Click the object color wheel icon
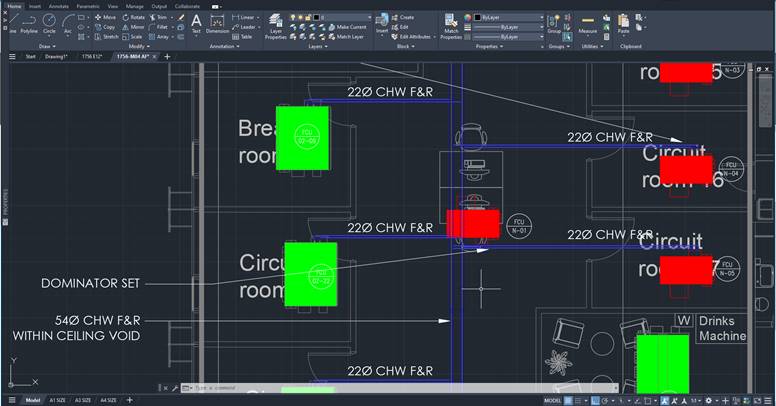Viewport: 776px width, 406px height. pyautogui.click(x=468, y=17)
